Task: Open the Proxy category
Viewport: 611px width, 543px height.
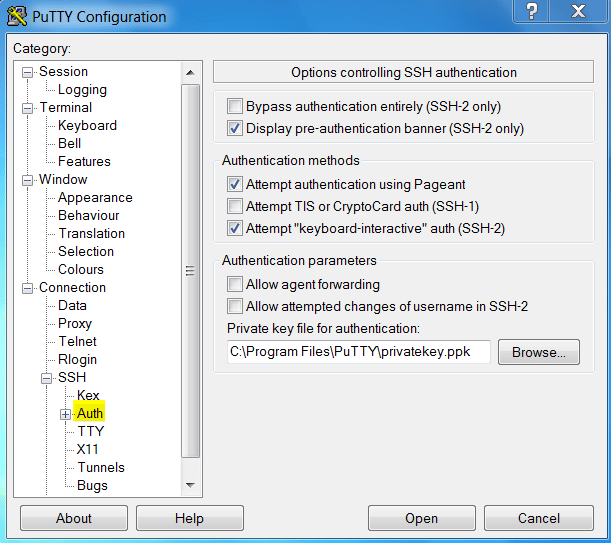Action: (75, 324)
